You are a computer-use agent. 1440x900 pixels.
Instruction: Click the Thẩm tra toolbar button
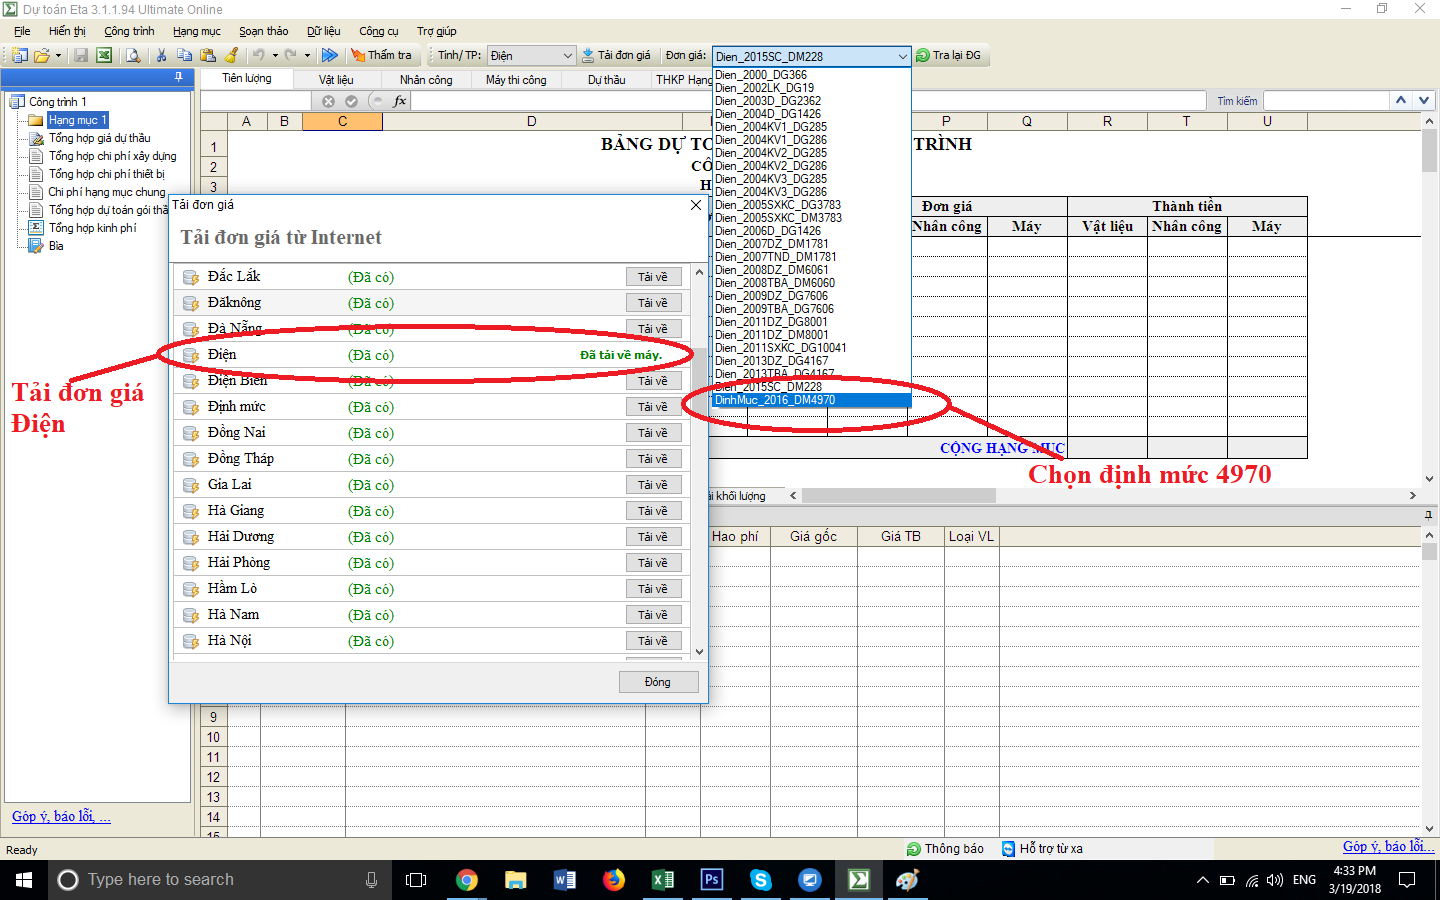coord(381,56)
